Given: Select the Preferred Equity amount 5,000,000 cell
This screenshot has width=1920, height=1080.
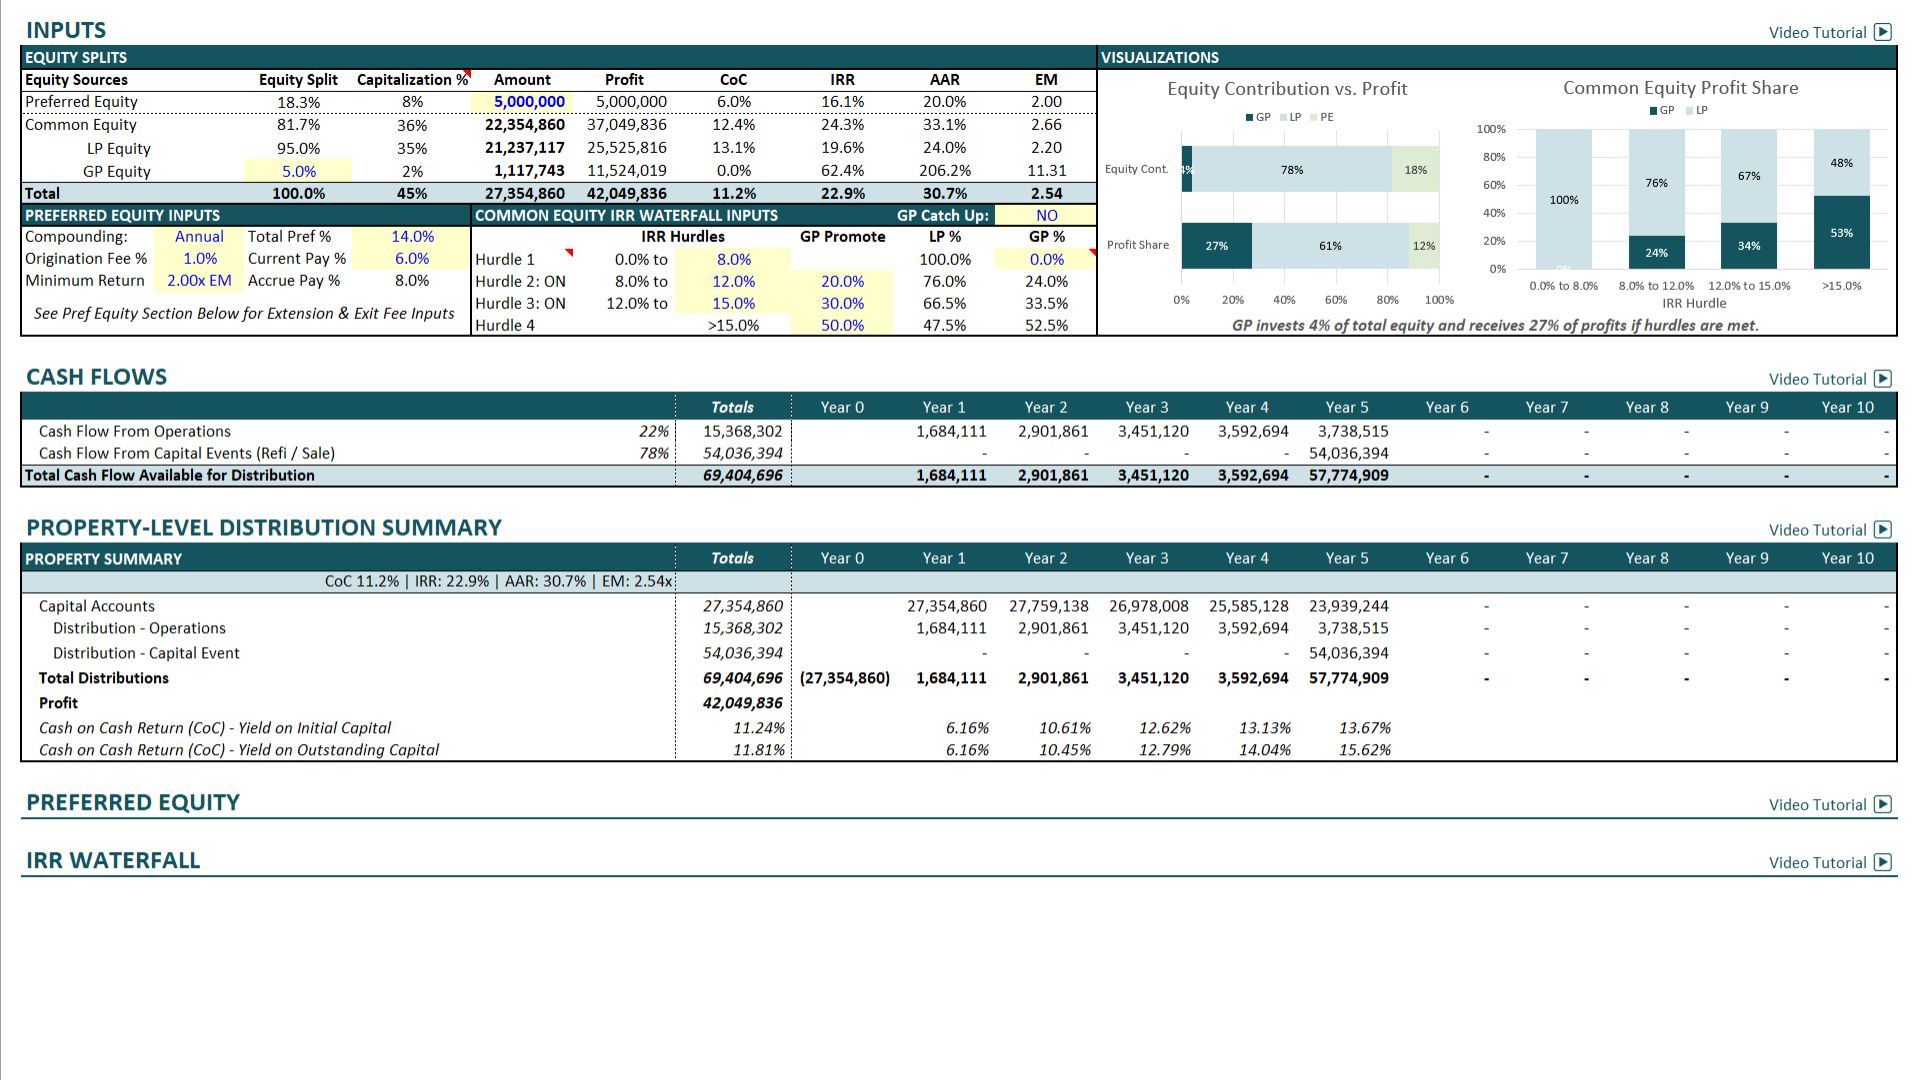Looking at the screenshot, I should click(x=529, y=102).
